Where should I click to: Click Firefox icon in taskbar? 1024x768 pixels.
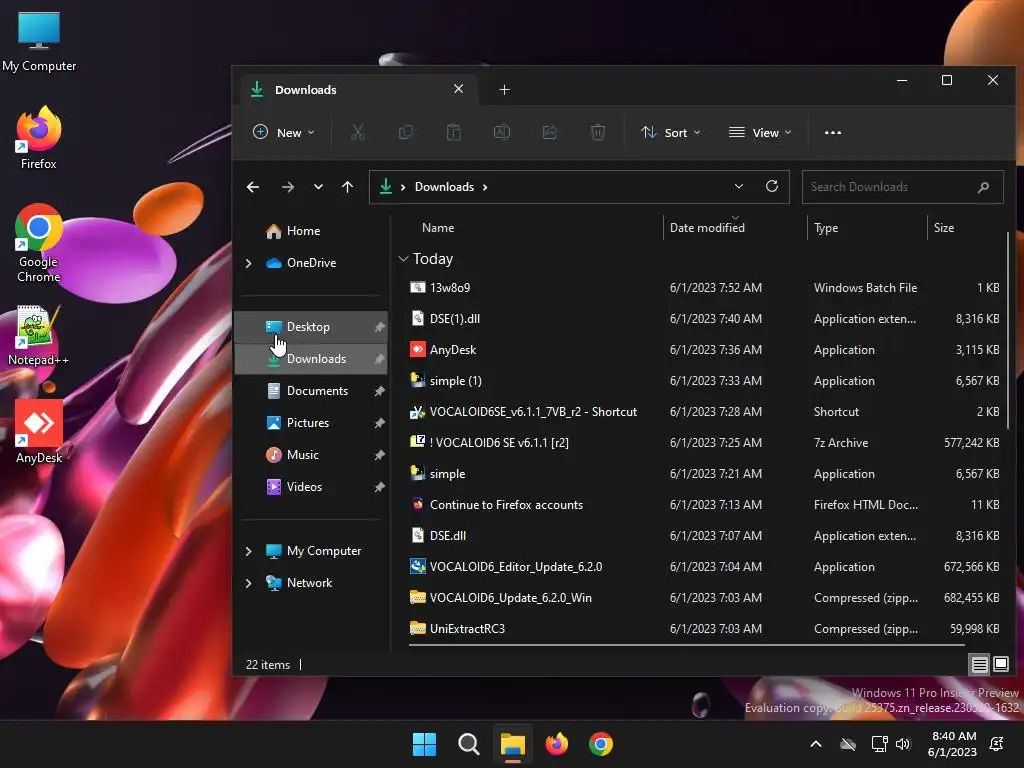[x=556, y=744]
